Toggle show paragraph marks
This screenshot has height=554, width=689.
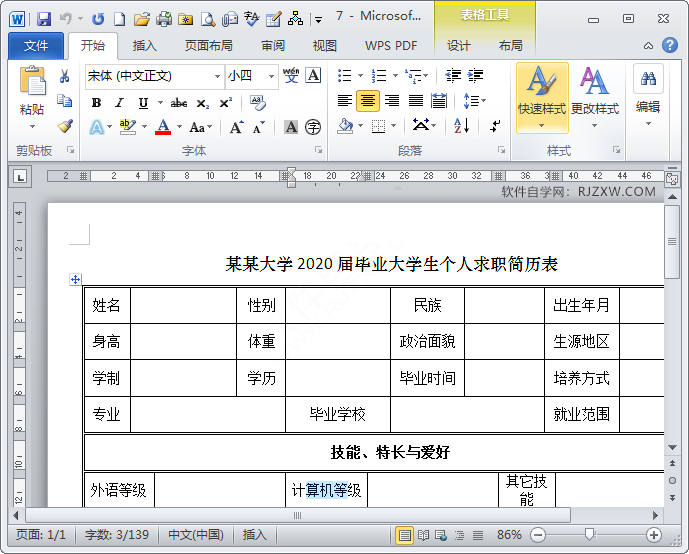[x=495, y=127]
